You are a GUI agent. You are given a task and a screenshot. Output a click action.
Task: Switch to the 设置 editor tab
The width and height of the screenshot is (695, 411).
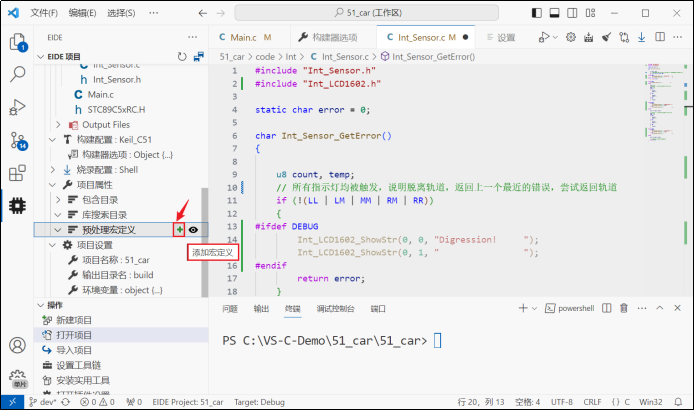tap(501, 37)
